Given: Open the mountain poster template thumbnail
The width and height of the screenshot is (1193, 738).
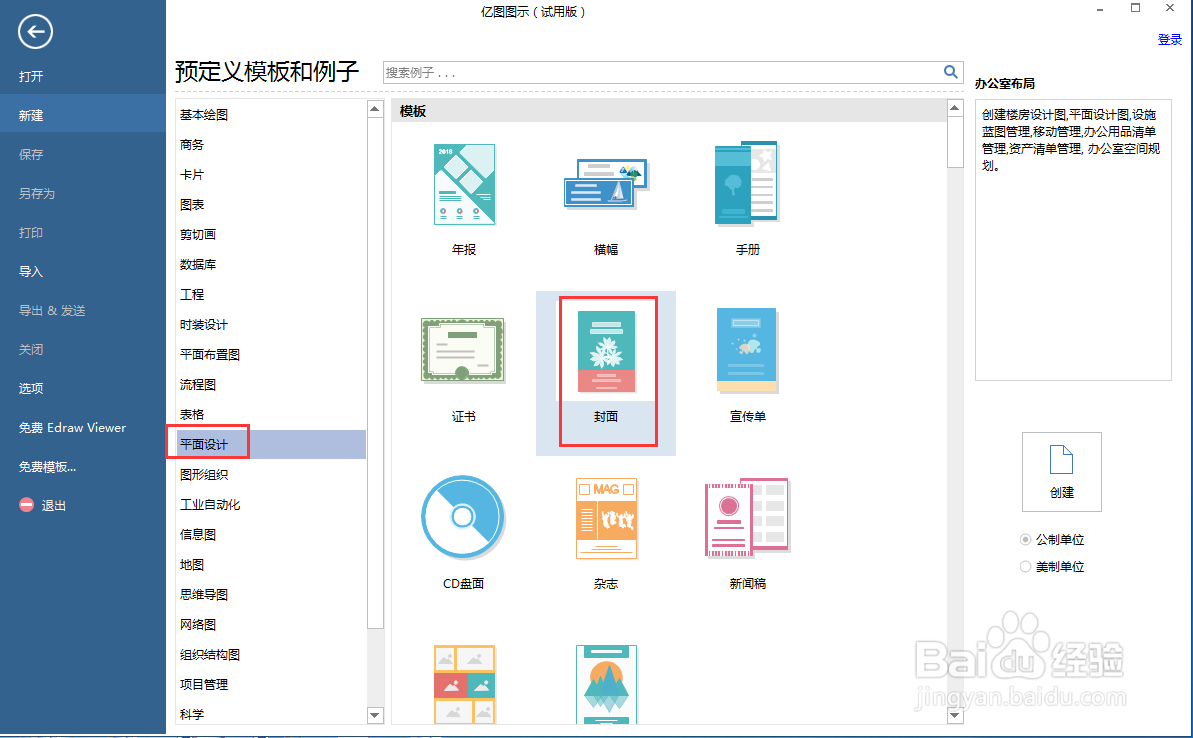Looking at the screenshot, I should point(606,684).
